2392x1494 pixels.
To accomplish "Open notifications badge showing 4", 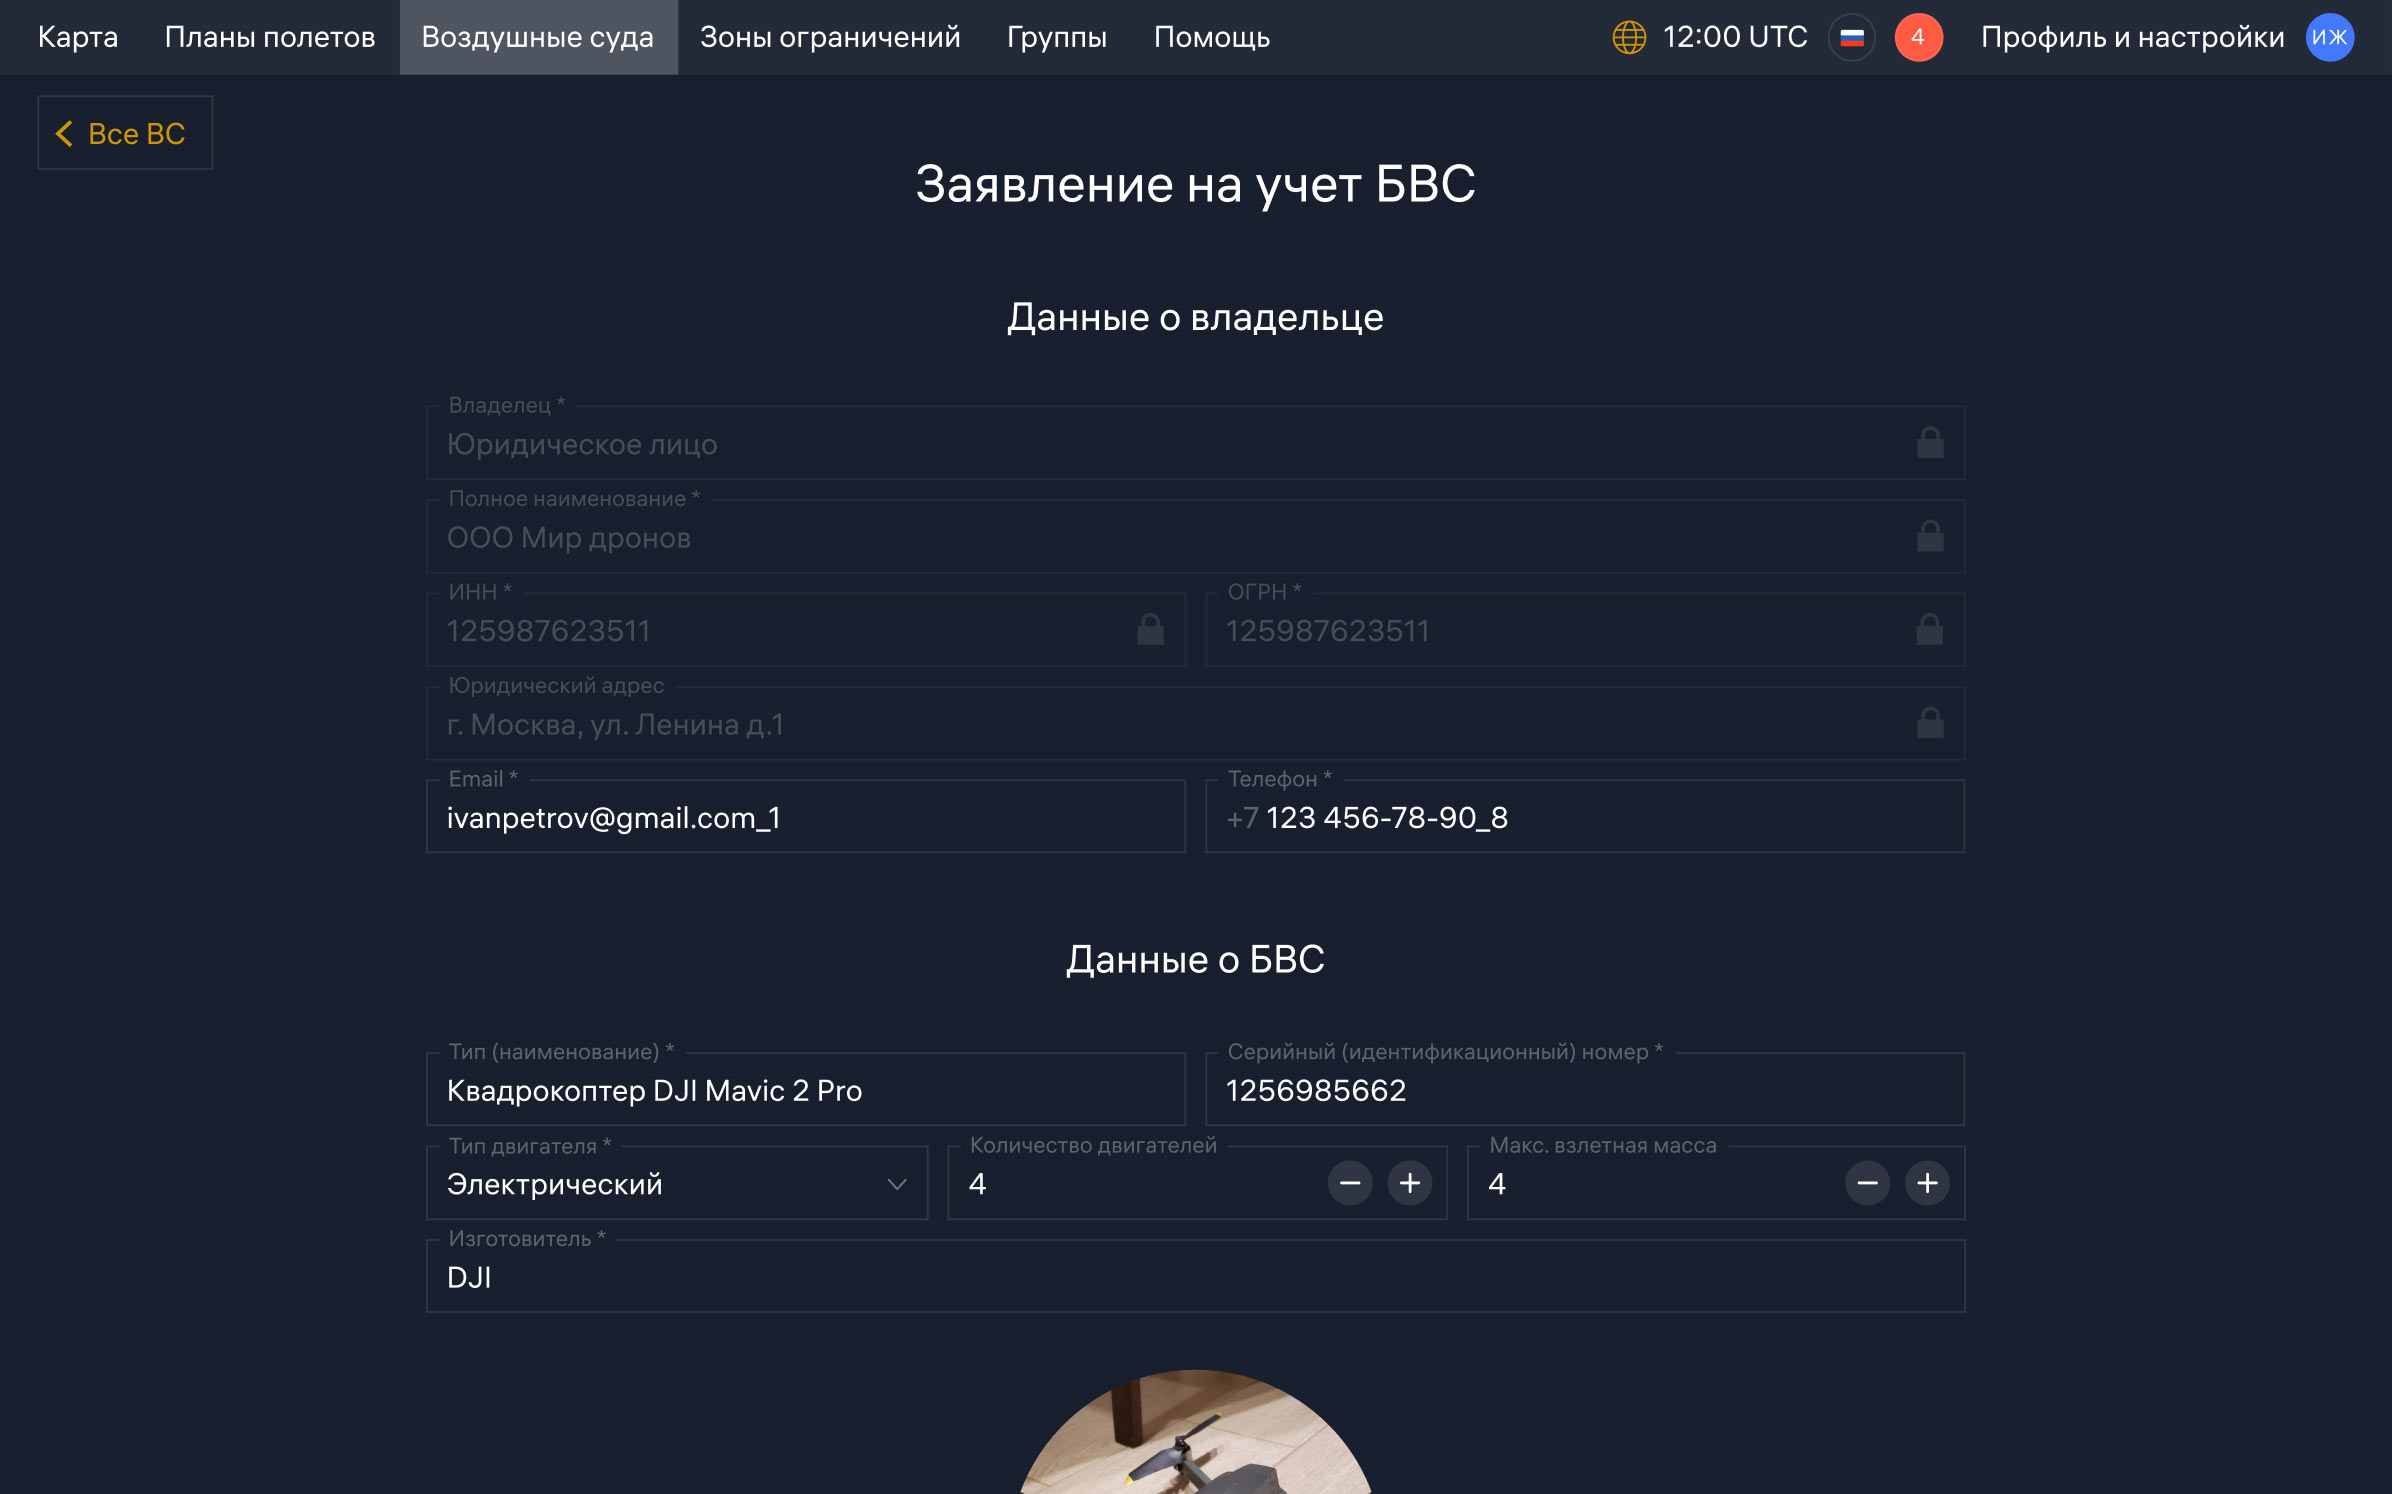I will [1918, 38].
